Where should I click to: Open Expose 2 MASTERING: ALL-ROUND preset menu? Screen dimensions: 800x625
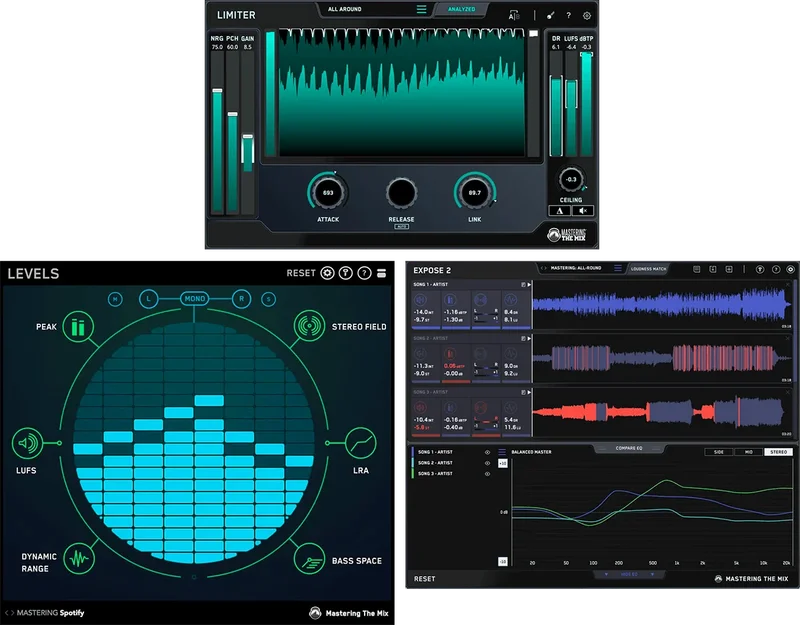(617, 268)
